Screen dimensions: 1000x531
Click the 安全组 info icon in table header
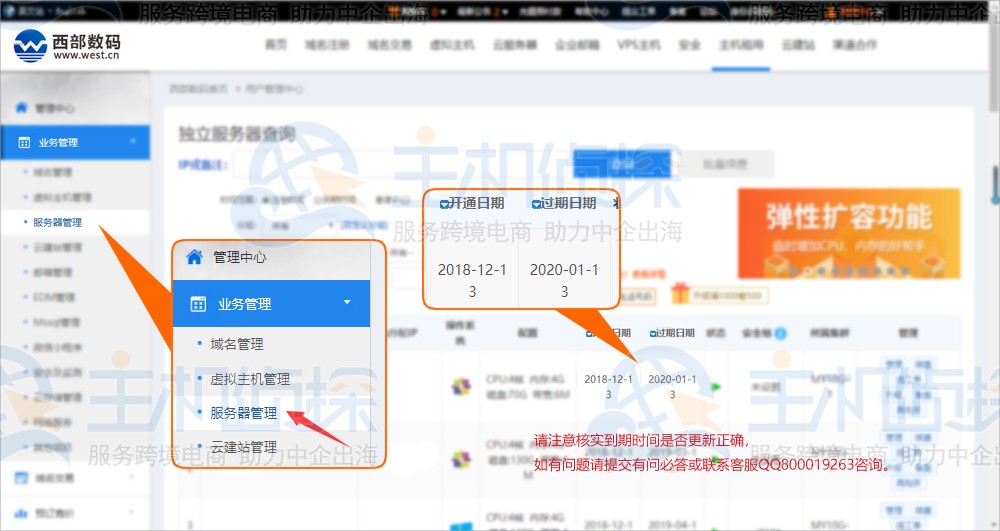tap(780, 334)
